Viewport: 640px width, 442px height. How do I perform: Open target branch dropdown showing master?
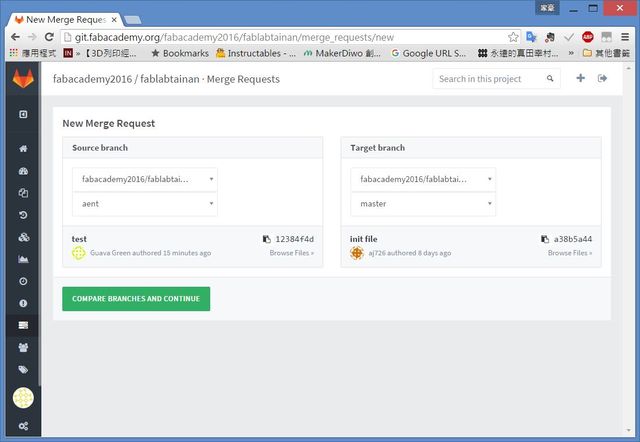[423, 204]
